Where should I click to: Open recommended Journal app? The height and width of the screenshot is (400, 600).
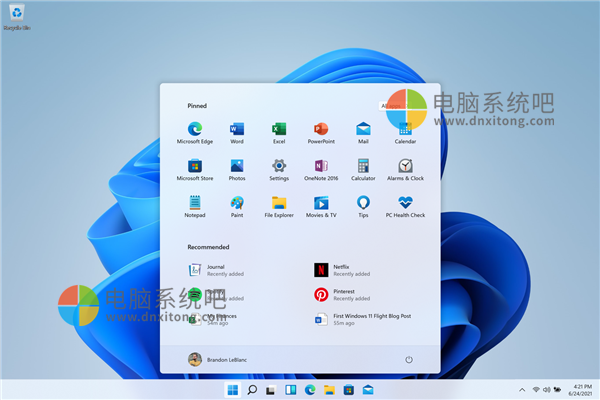coord(216,270)
